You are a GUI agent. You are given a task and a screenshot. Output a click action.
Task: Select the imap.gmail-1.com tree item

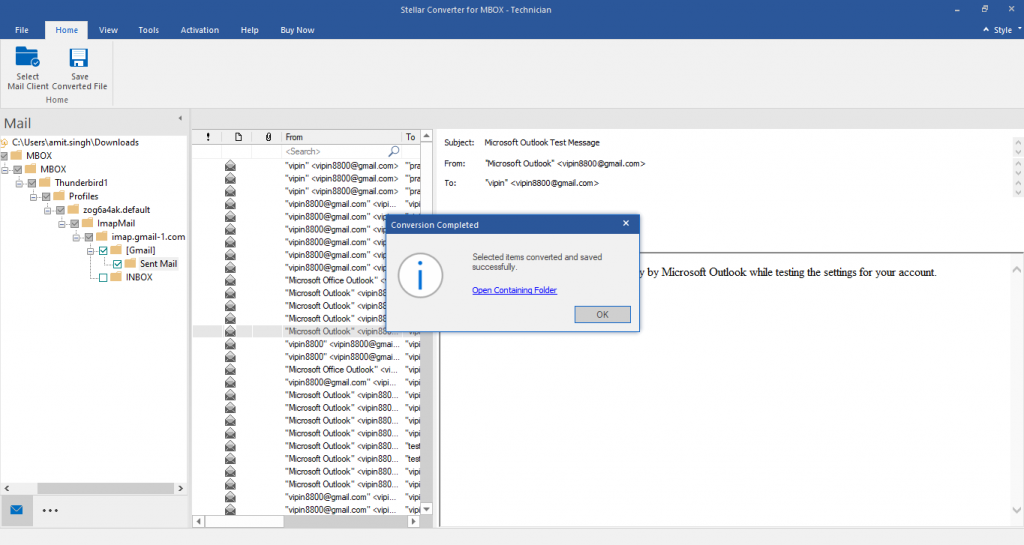tap(148, 237)
